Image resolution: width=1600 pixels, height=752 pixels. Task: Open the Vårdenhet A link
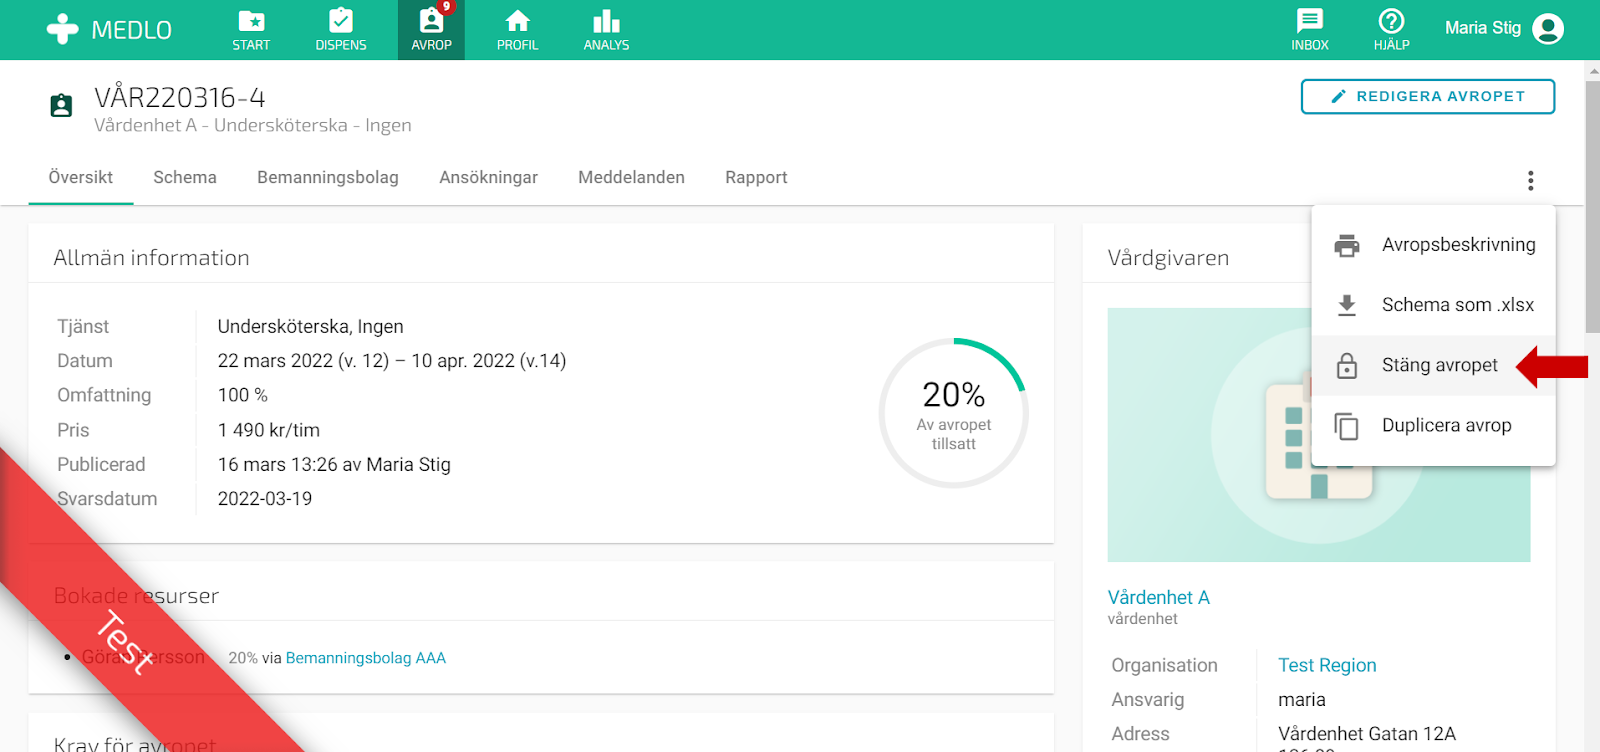click(1159, 597)
